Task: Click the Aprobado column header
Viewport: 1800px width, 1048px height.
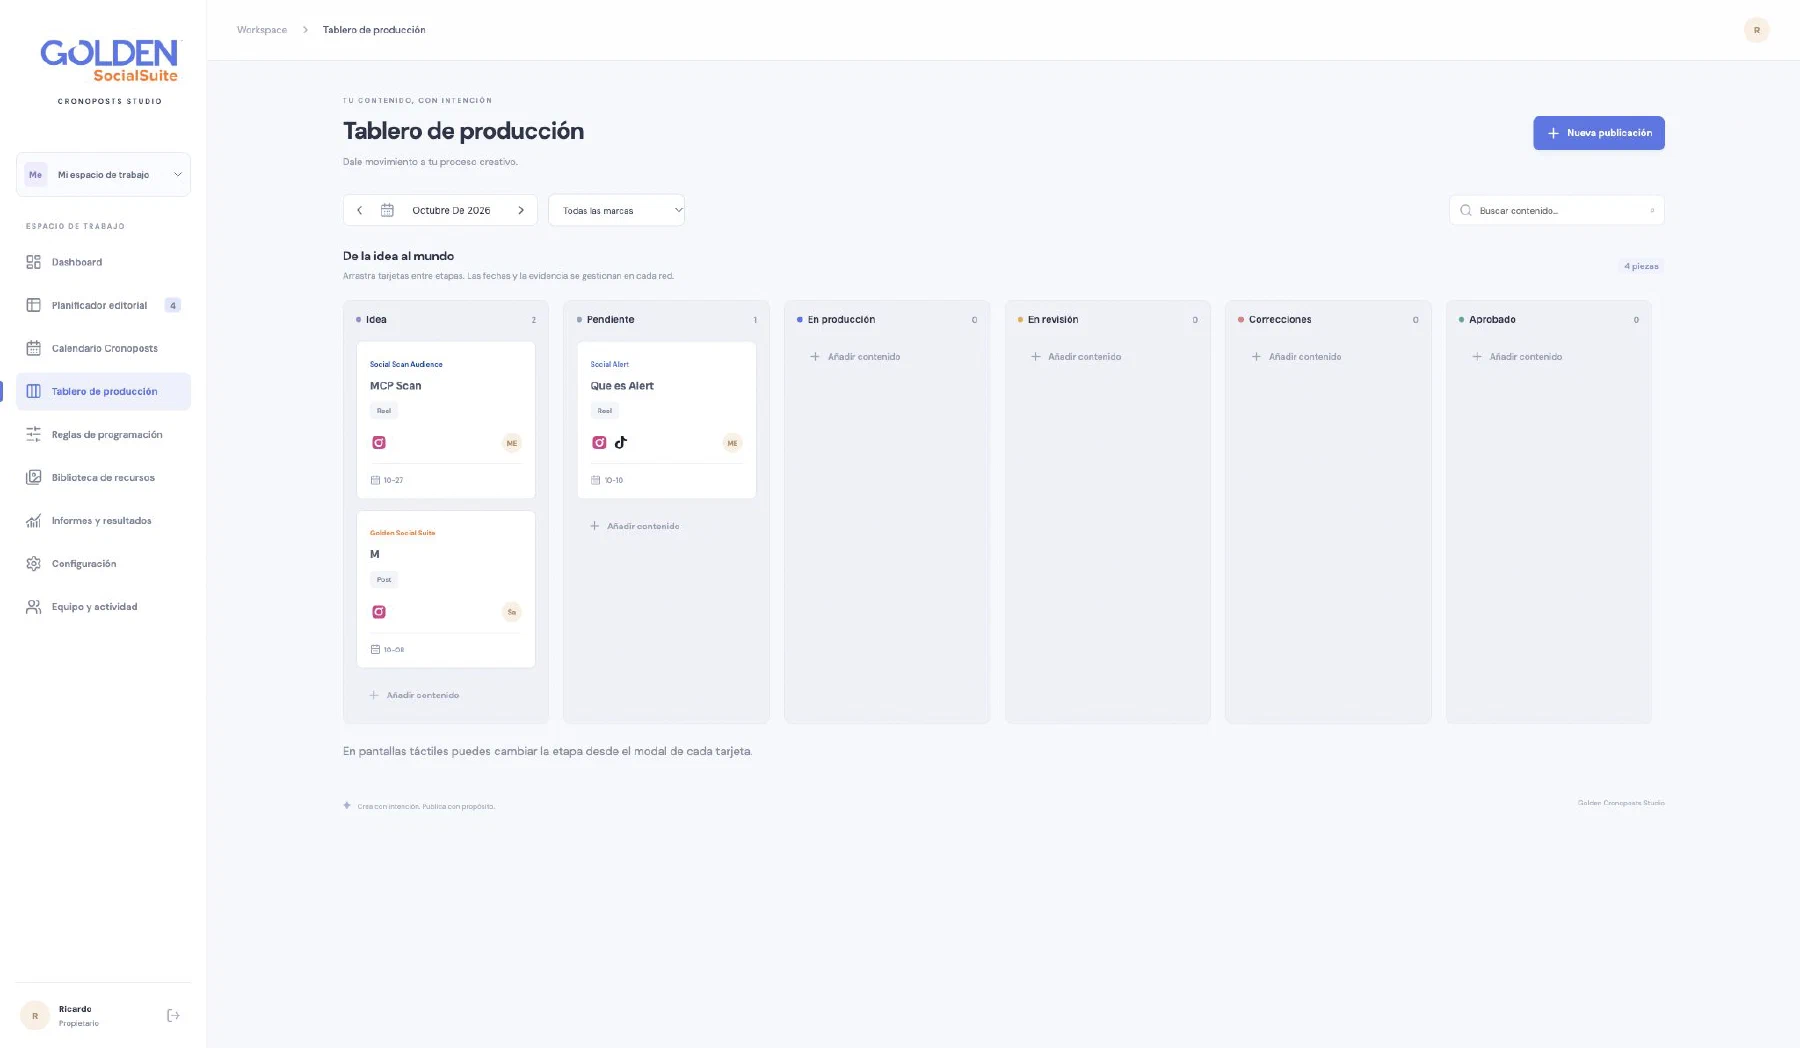Action: 1548,320
